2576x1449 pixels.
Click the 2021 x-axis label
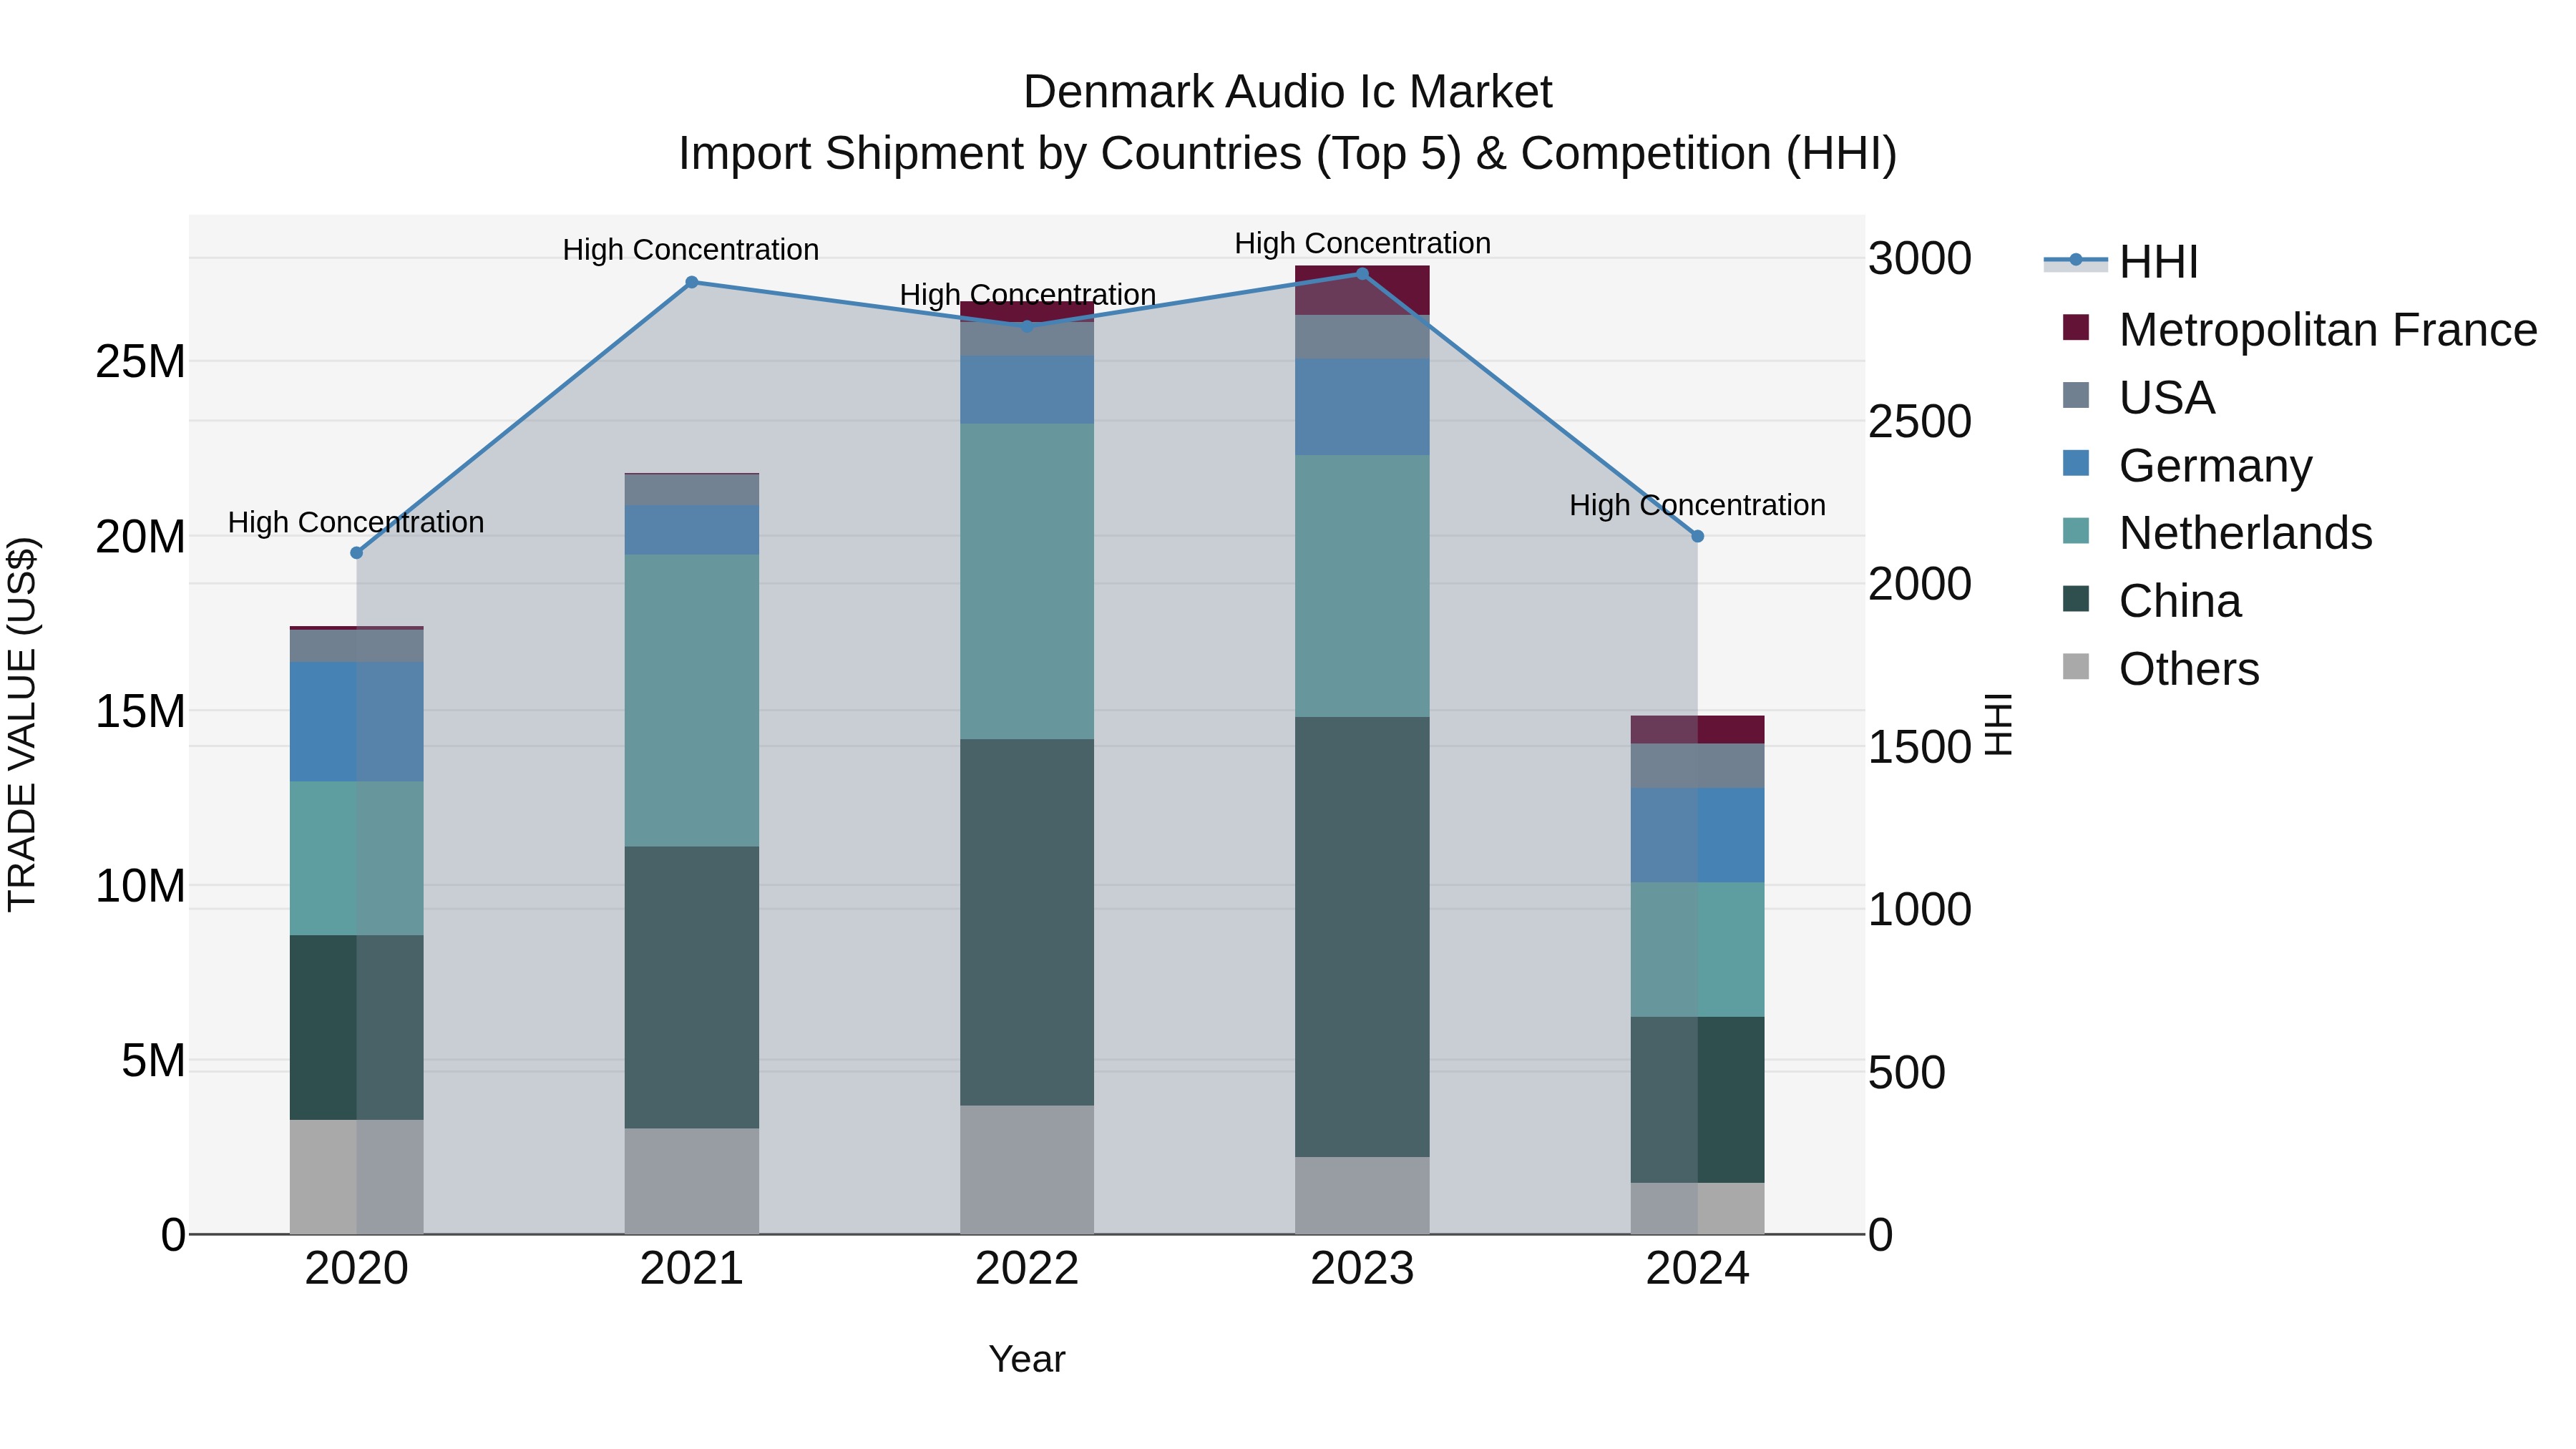tap(692, 1269)
